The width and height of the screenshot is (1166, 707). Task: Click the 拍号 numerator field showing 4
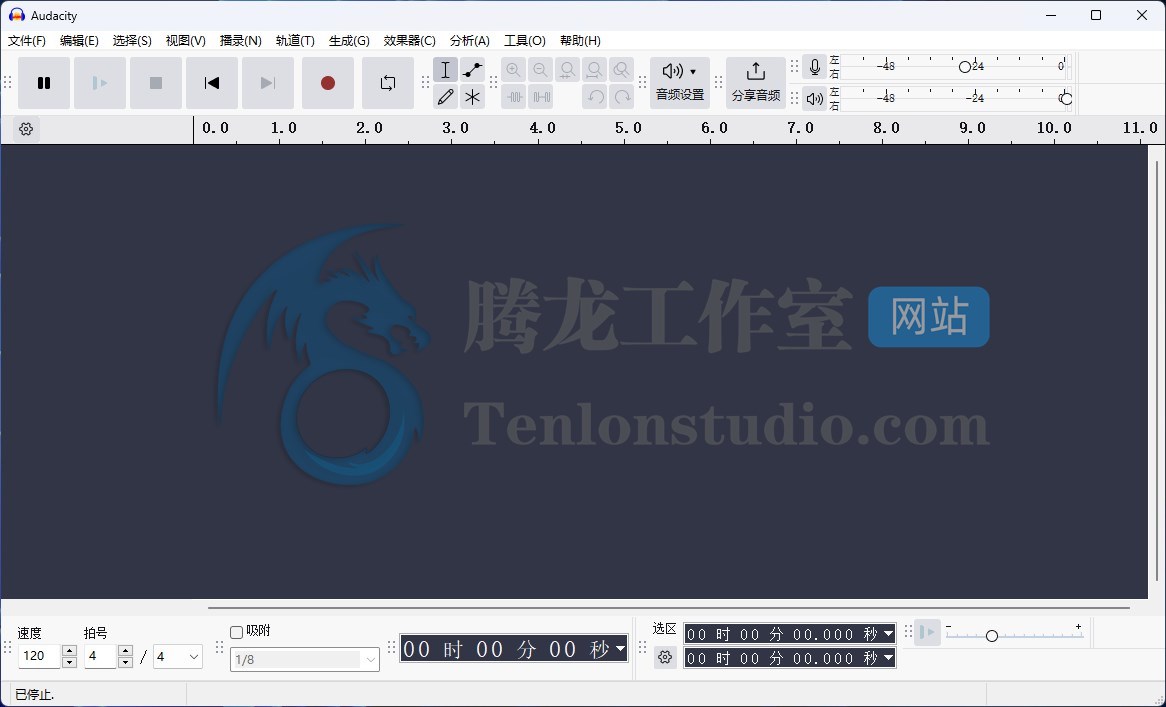pos(100,656)
